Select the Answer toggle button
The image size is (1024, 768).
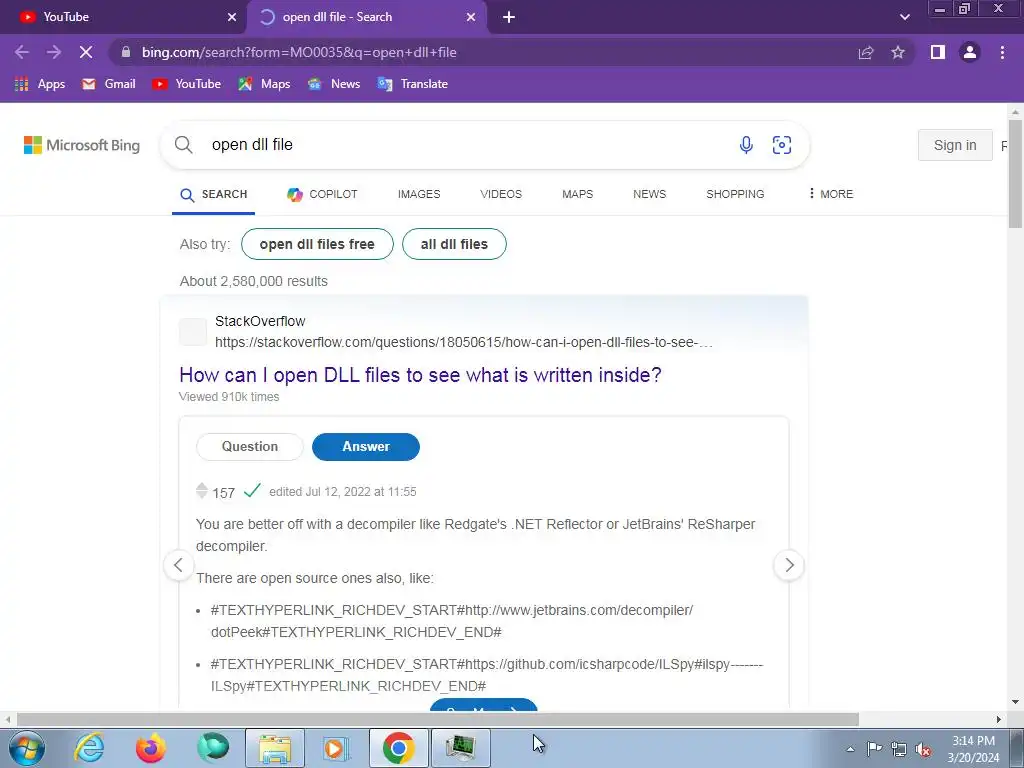tap(366, 447)
